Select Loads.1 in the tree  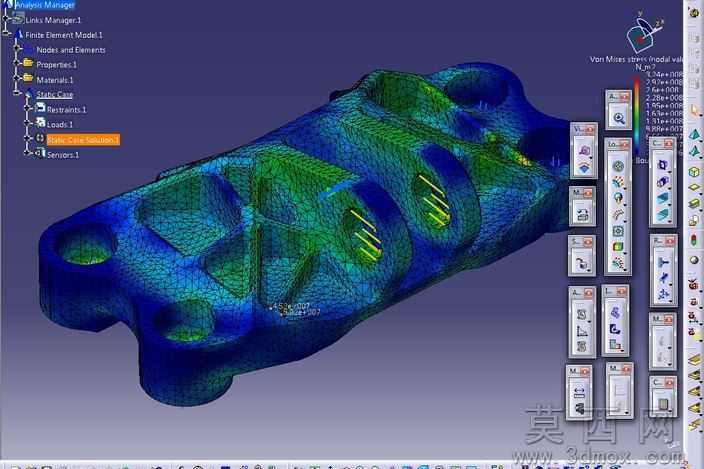pos(60,124)
